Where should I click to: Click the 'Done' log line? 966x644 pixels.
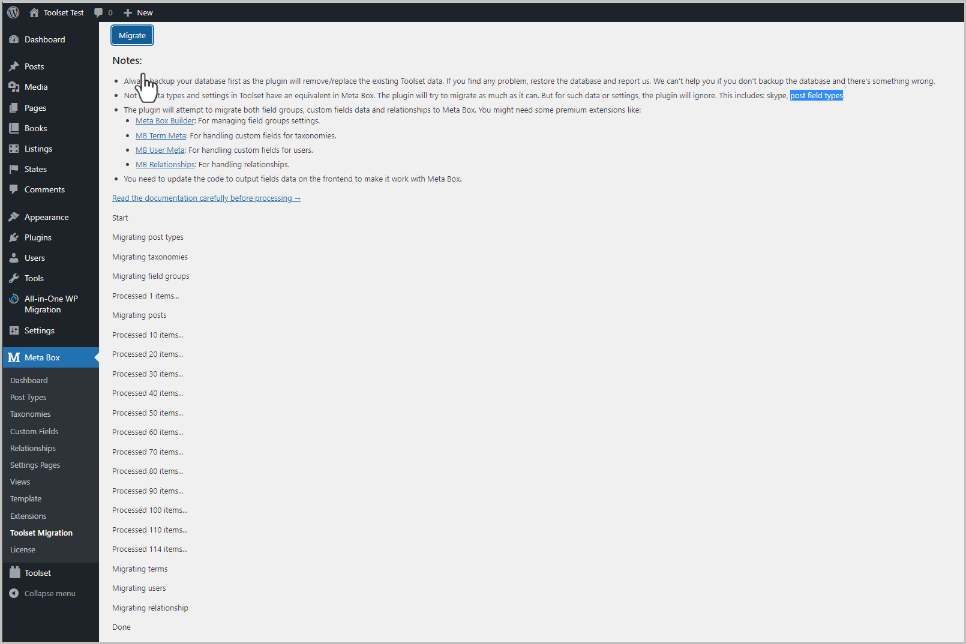[x=121, y=627]
